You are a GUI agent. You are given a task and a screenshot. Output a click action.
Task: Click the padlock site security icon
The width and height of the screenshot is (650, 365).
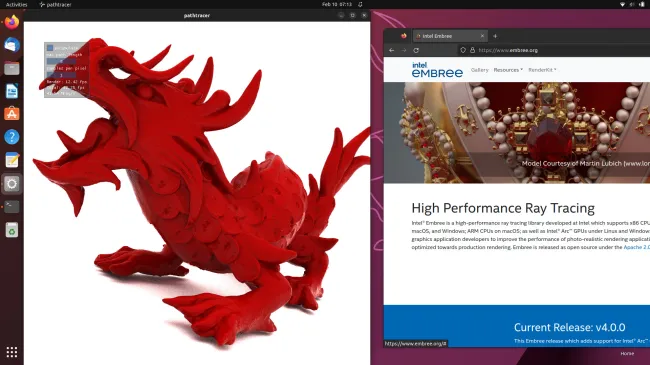pyautogui.click(x=472, y=50)
